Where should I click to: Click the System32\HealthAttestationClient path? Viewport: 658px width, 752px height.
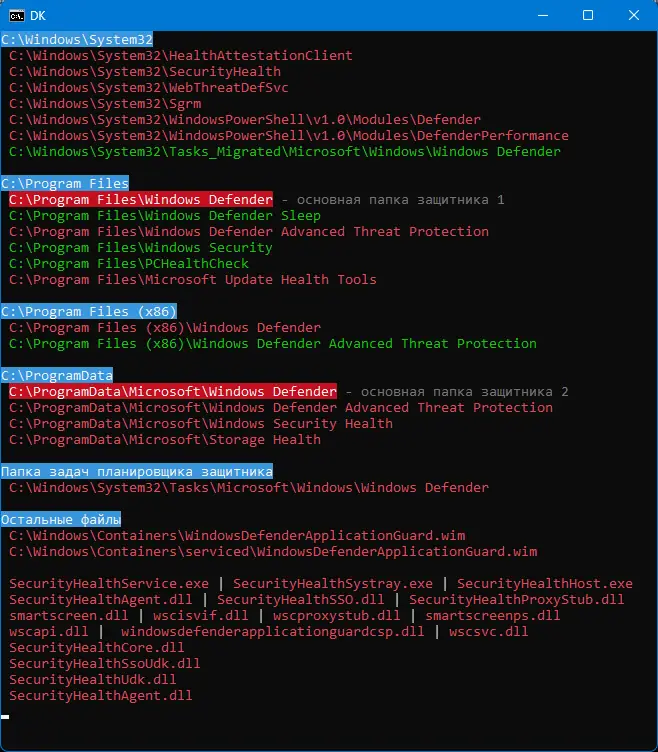(x=181, y=56)
